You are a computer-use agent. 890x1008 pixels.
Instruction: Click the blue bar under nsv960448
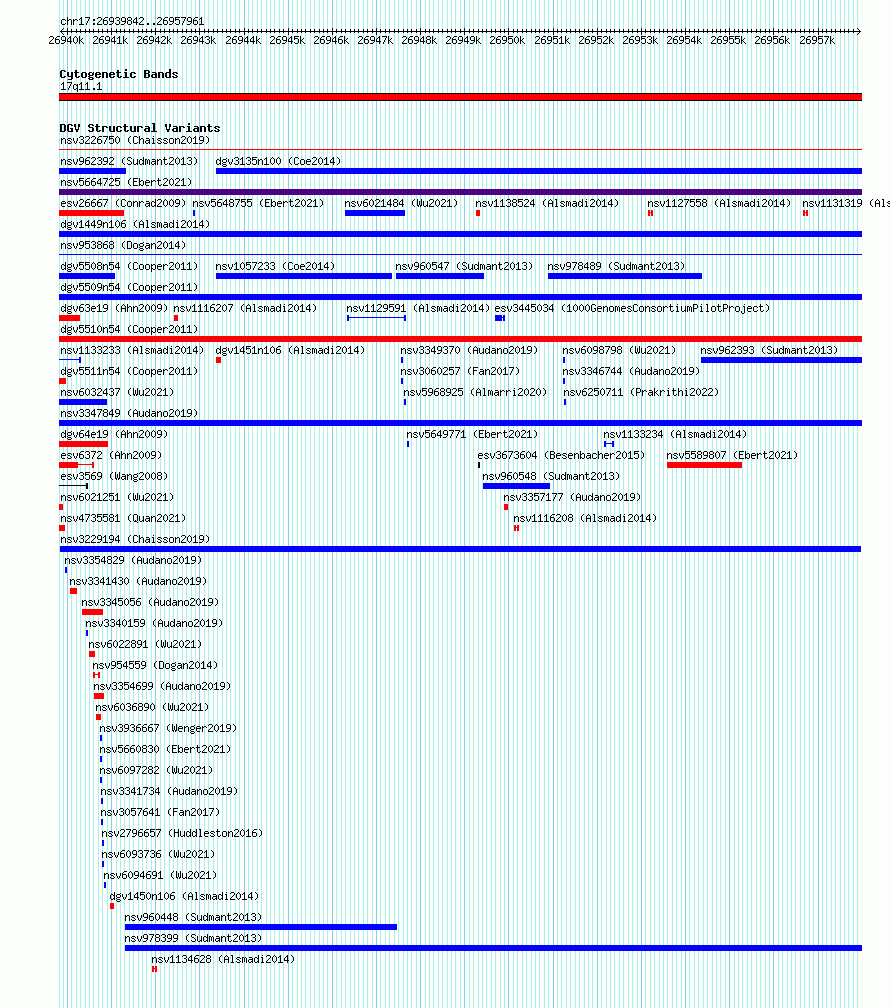[x=261, y=927]
